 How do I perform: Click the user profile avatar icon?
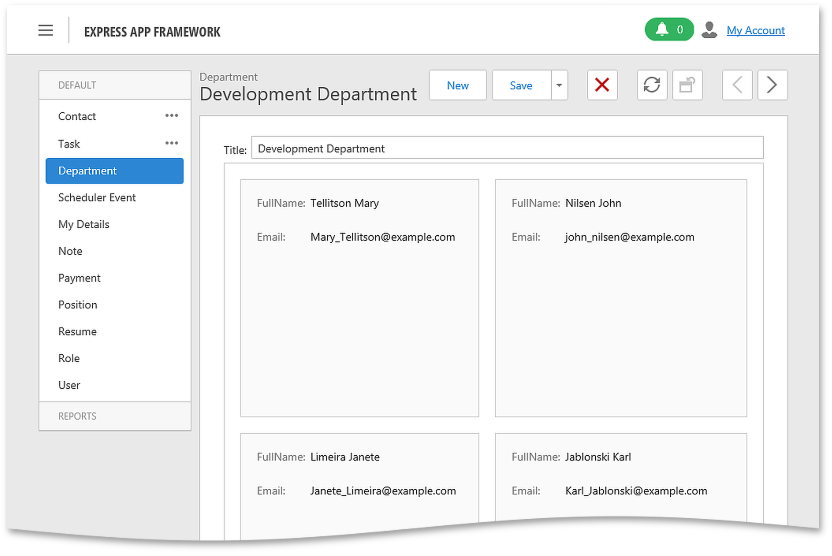coord(709,30)
